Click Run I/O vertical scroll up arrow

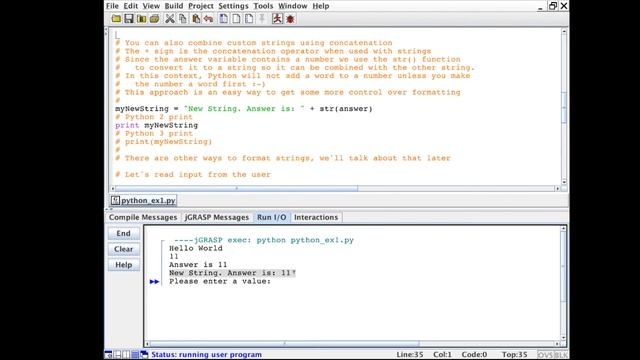(563, 229)
